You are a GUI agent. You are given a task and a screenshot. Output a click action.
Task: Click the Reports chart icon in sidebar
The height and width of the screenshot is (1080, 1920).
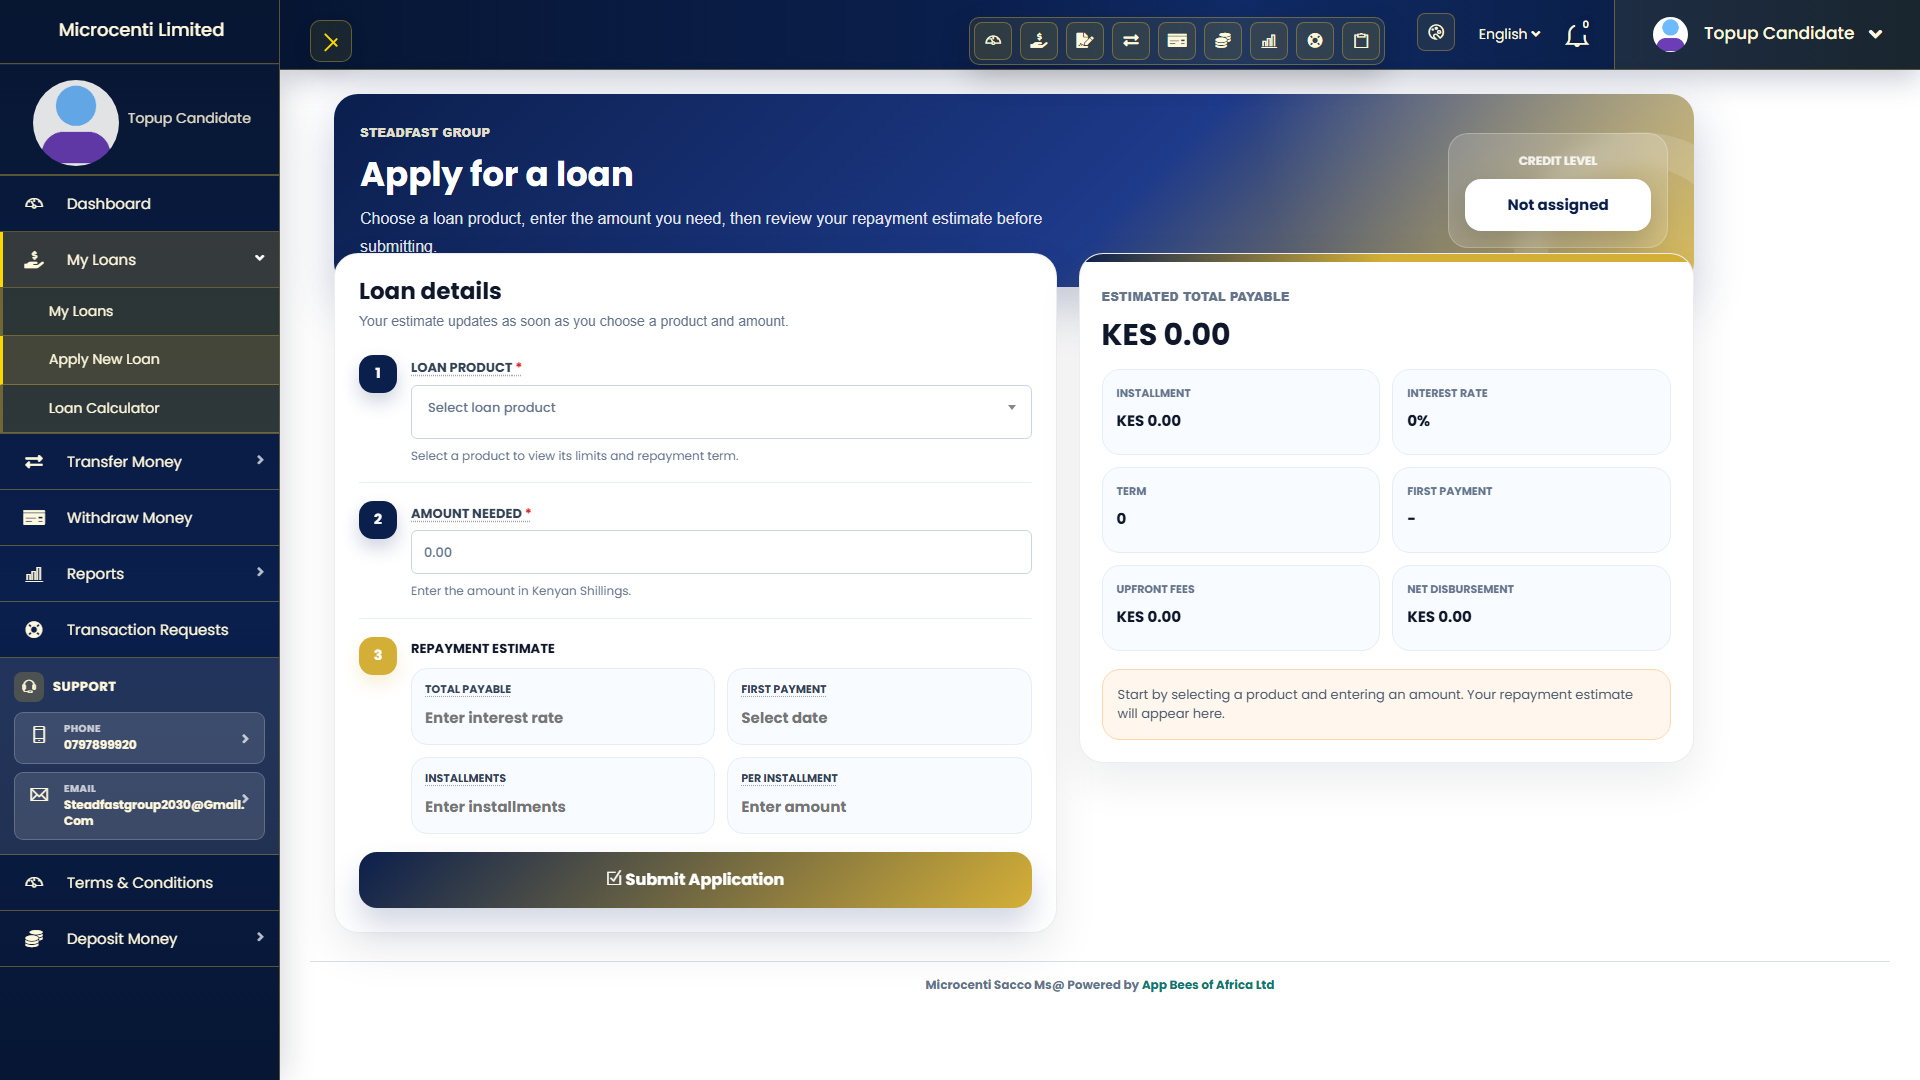click(x=34, y=574)
